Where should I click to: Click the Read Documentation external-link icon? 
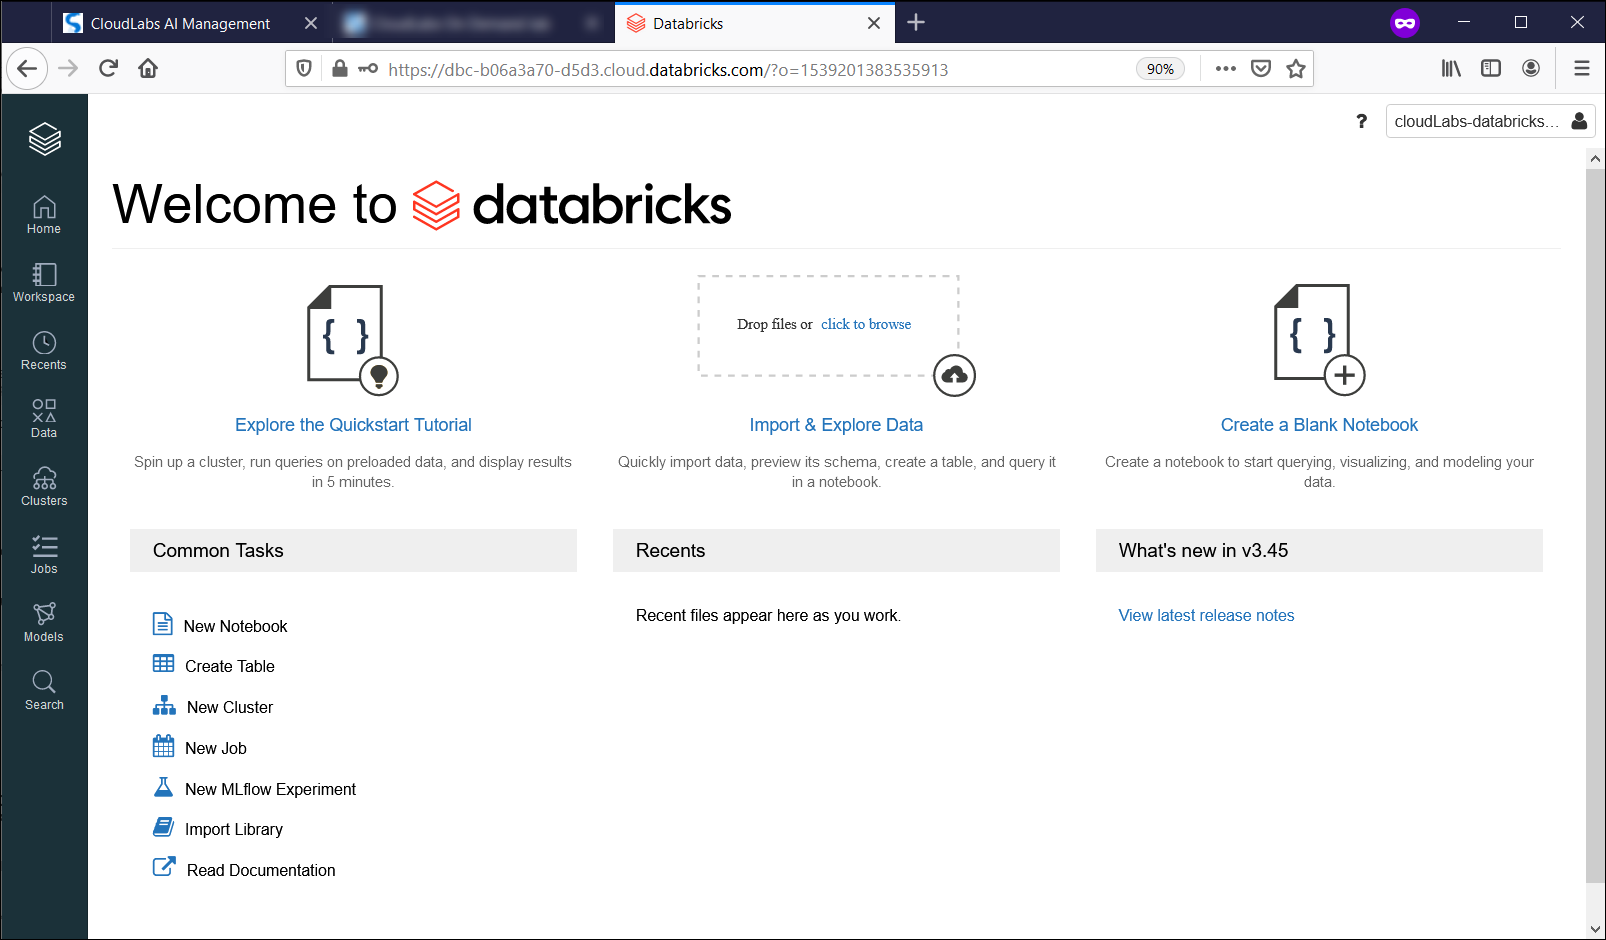click(164, 866)
